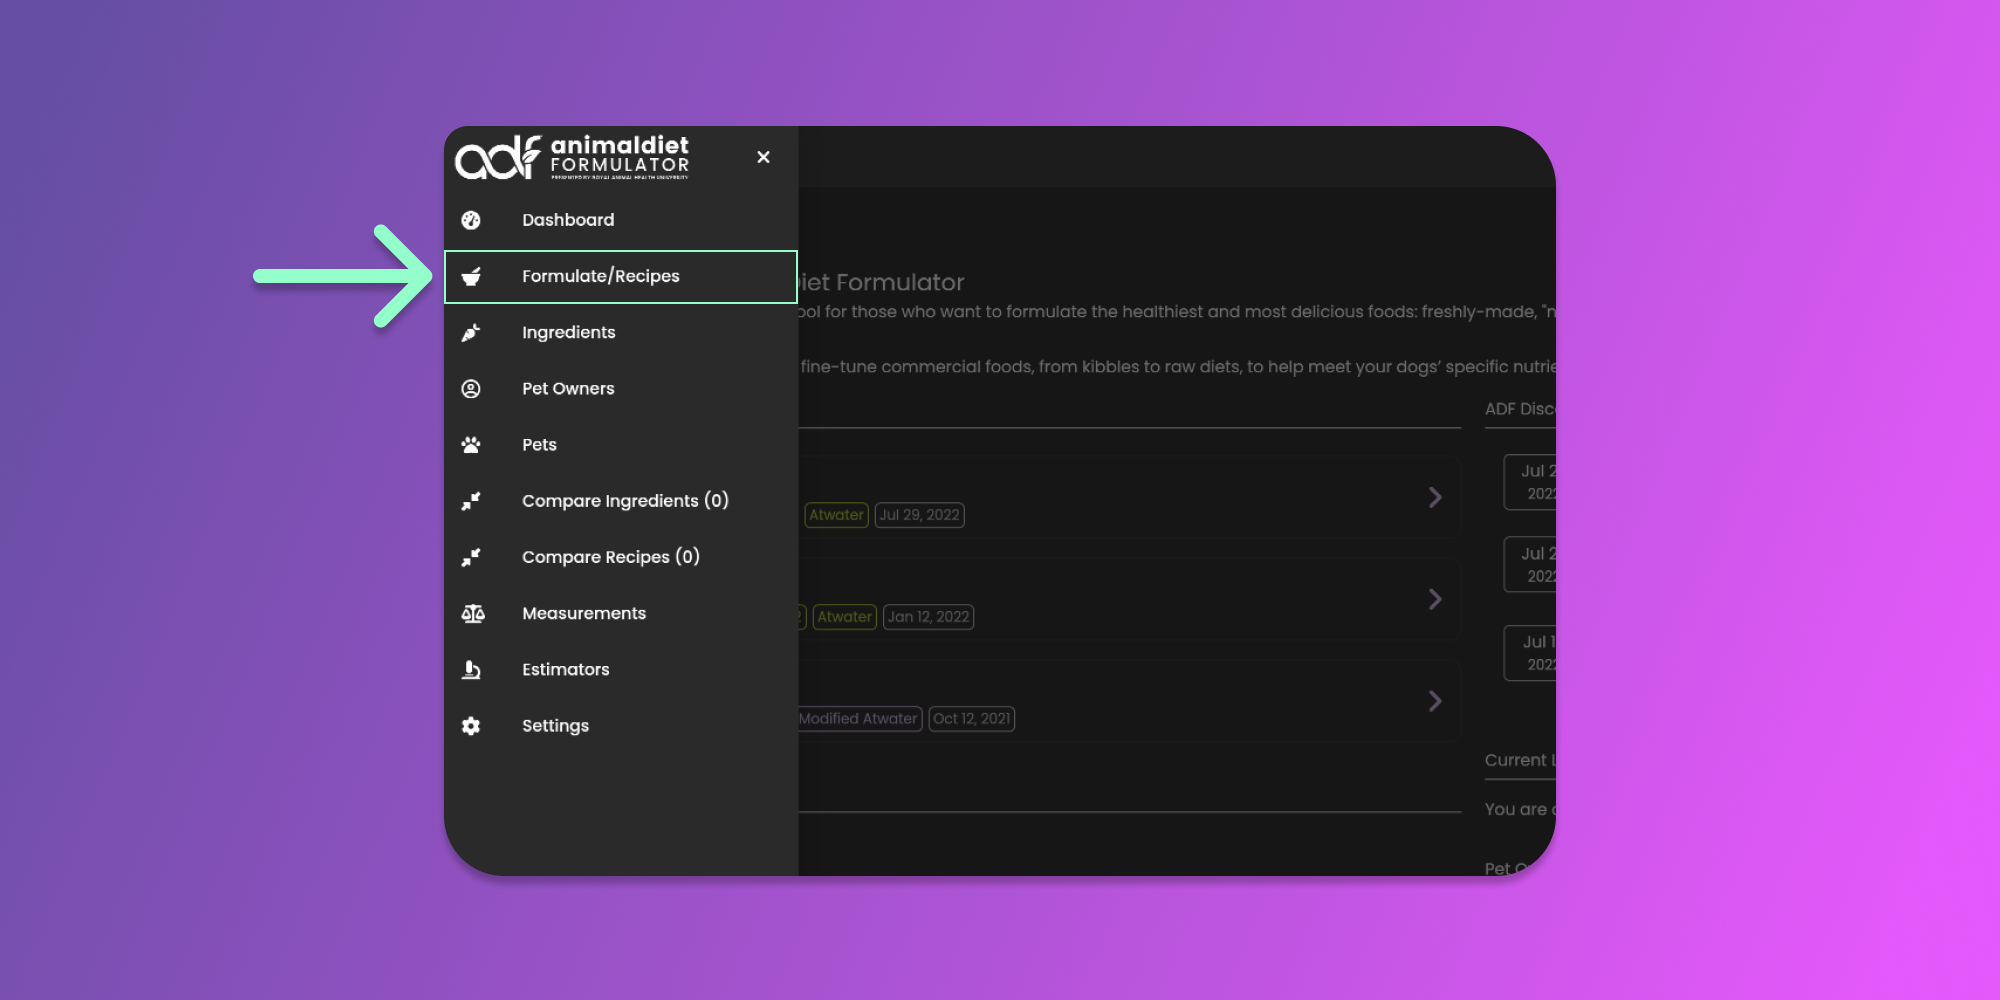Click the Ingredients carrot icon
2000x1000 pixels.
pyautogui.click(x=471, y=333)
